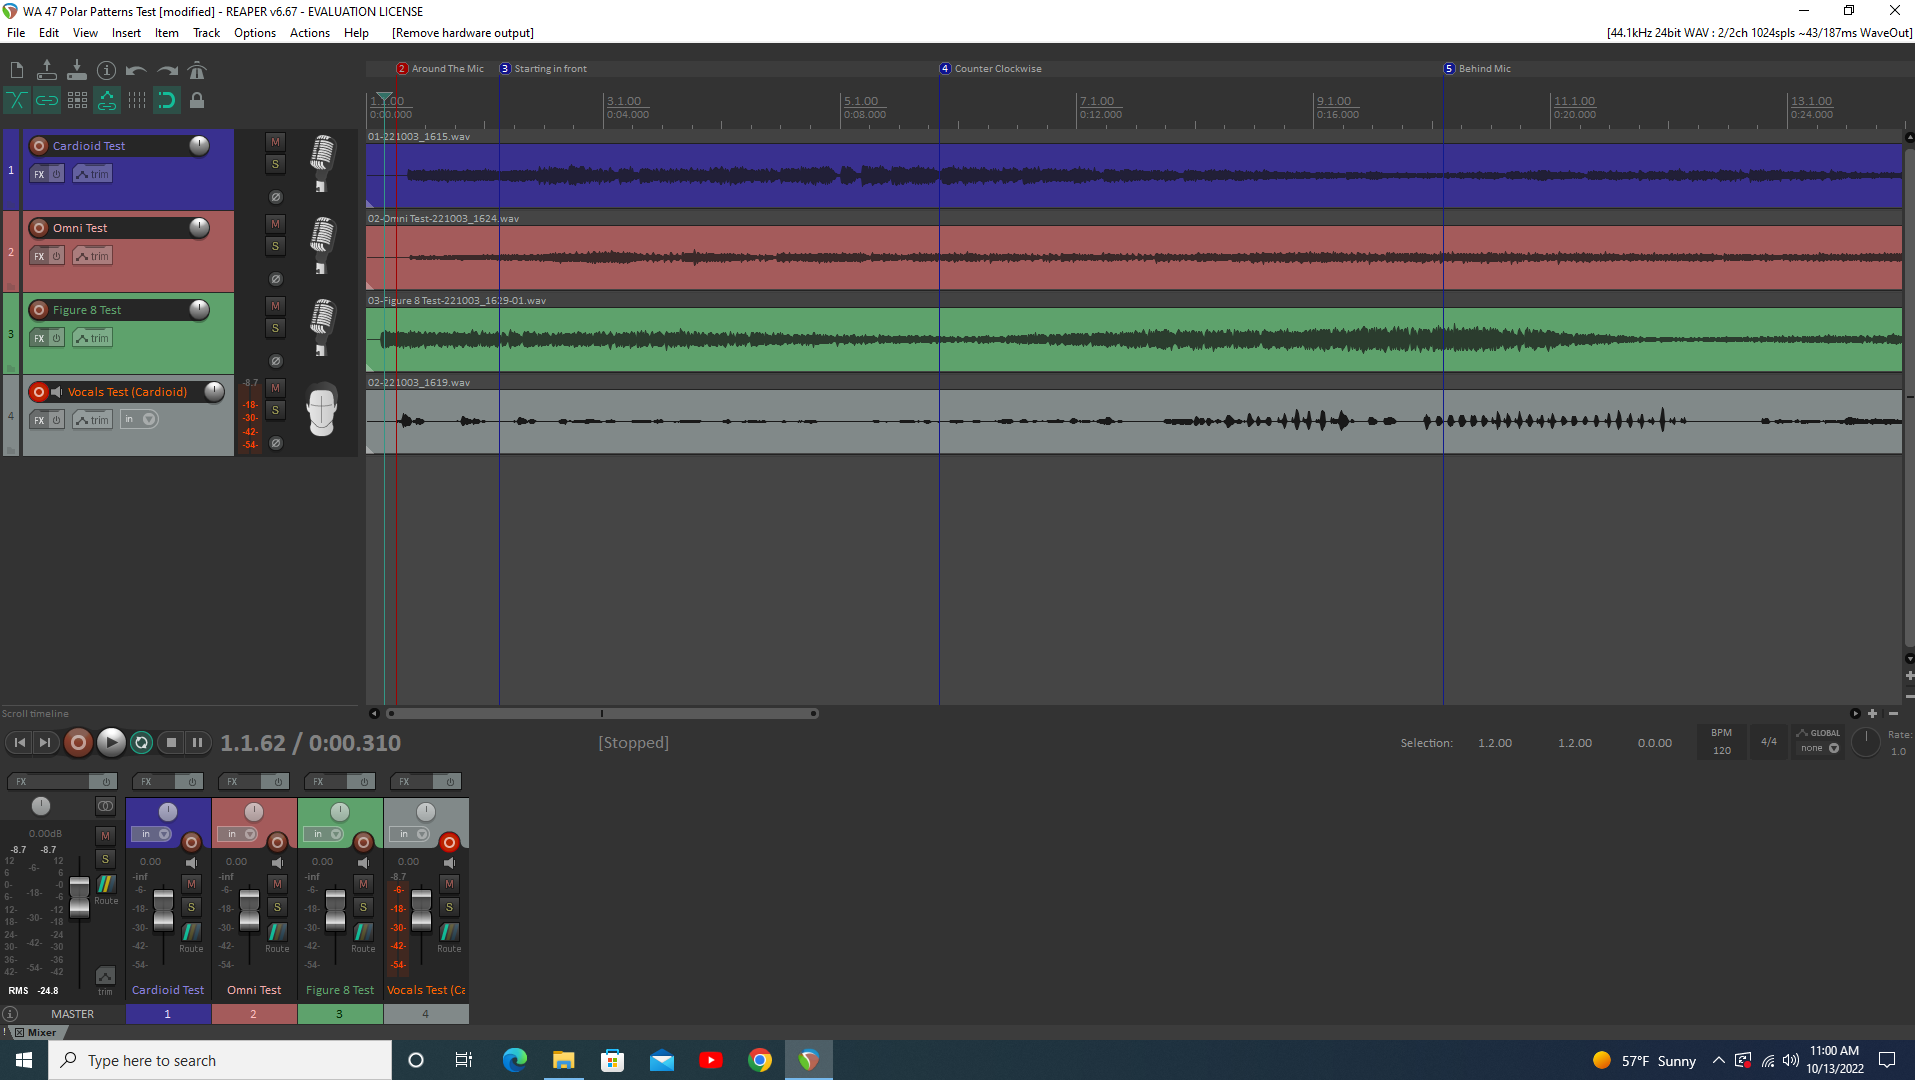This screenshot has height=1080, width=1915.
Task: Open the Insert menu
Action: pyautogui.click(x=126, y=33)
